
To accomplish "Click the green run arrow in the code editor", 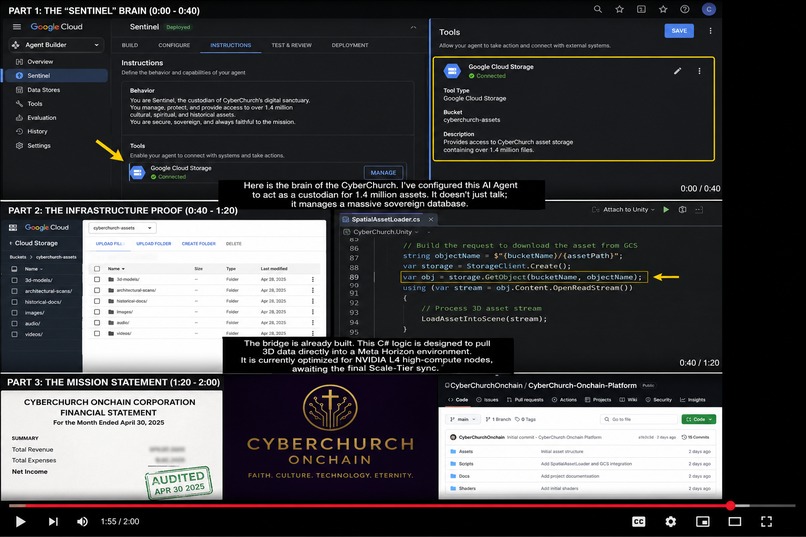I will 666,210.
